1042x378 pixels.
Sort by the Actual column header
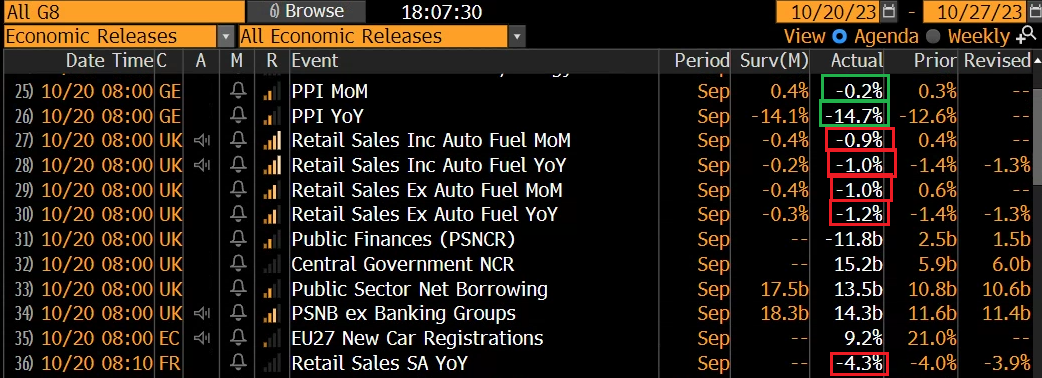857,61
